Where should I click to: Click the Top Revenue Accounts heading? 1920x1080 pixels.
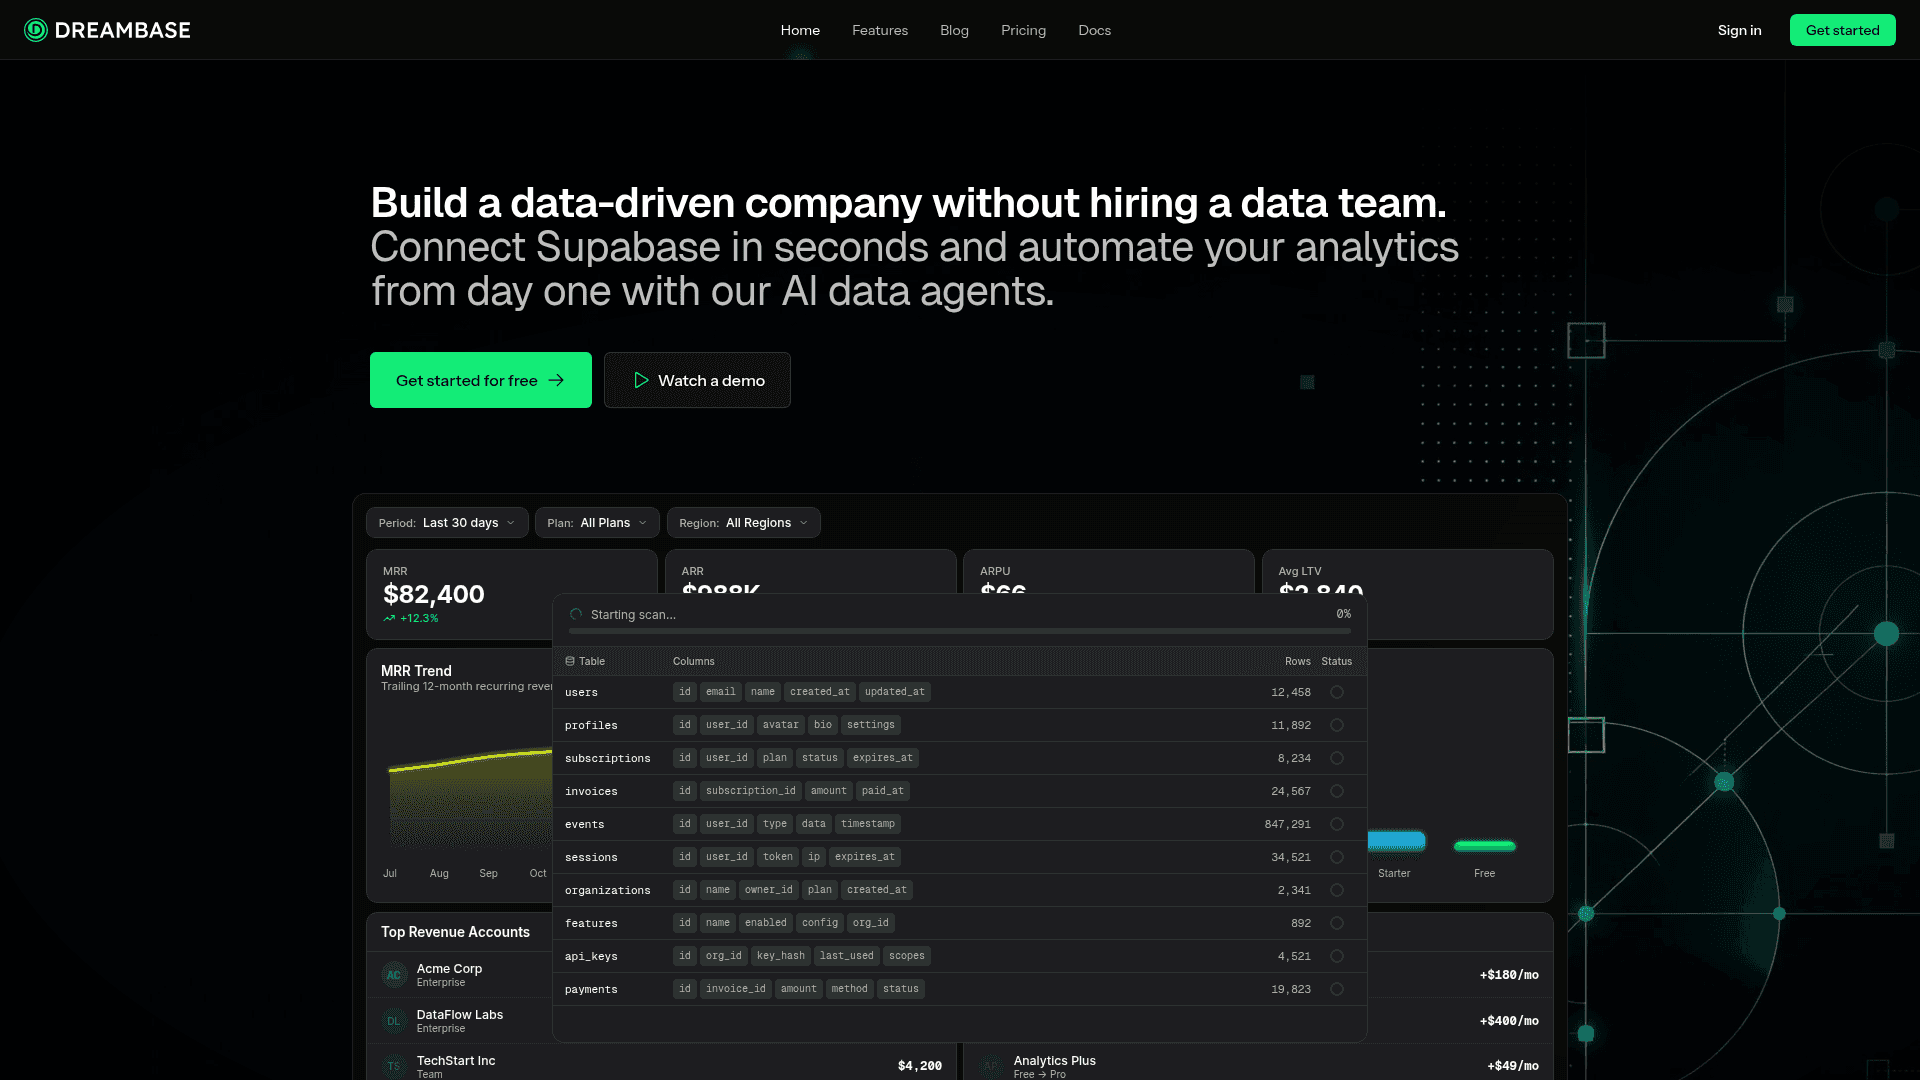pyautogui.click(x=455, y=932)
